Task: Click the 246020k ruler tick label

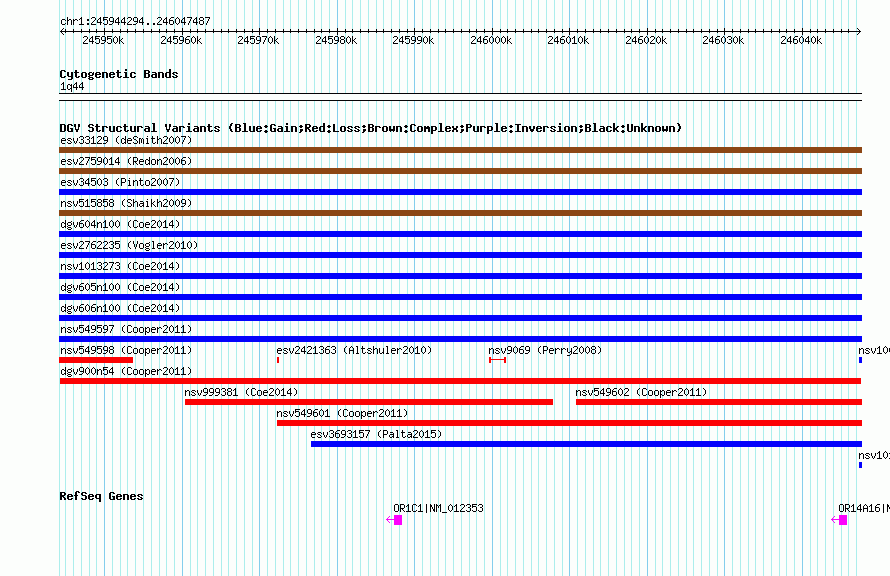Action: pyautogui.click(x=646, y=40)
